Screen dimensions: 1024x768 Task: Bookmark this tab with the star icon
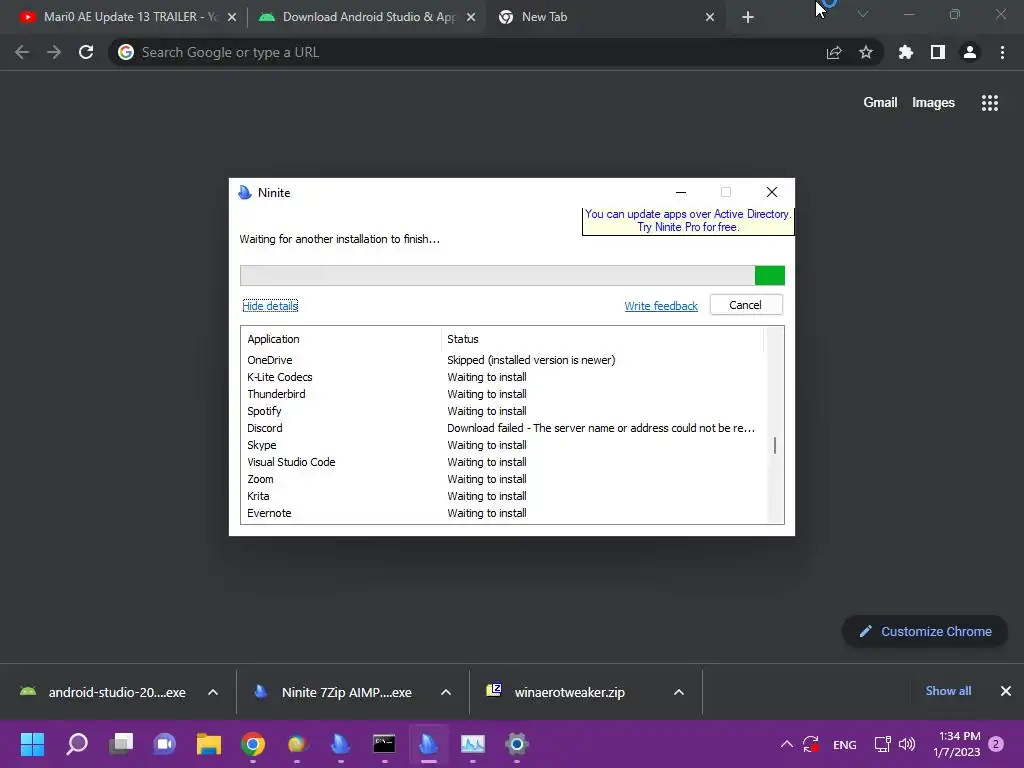click(866, 52)
